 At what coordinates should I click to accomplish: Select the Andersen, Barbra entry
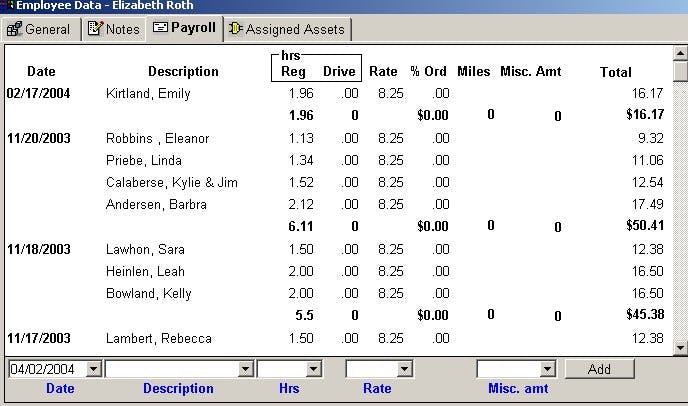point(156,205)
